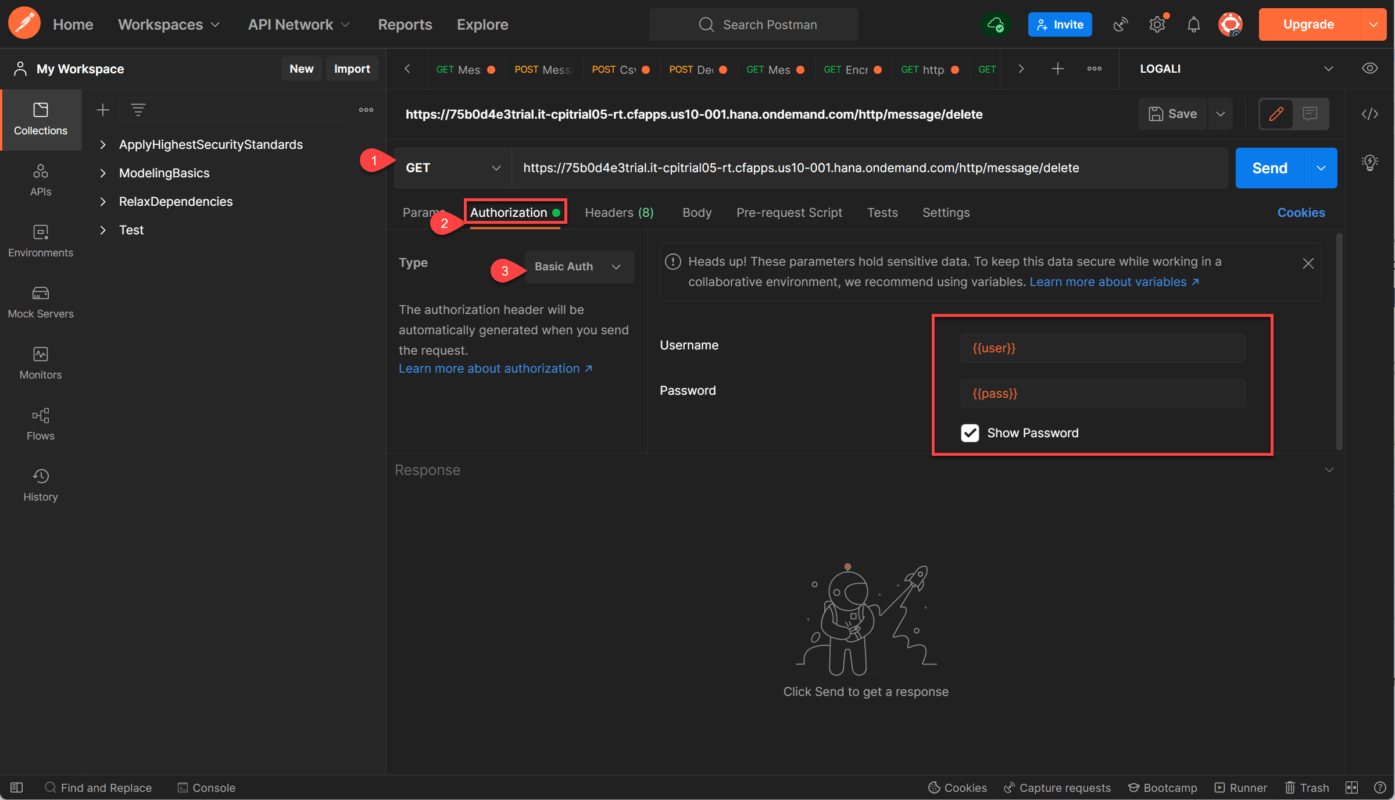Open the collections more options ellipsis
The width and height of the screenshot is (1395, 800).
coord(366,110)
